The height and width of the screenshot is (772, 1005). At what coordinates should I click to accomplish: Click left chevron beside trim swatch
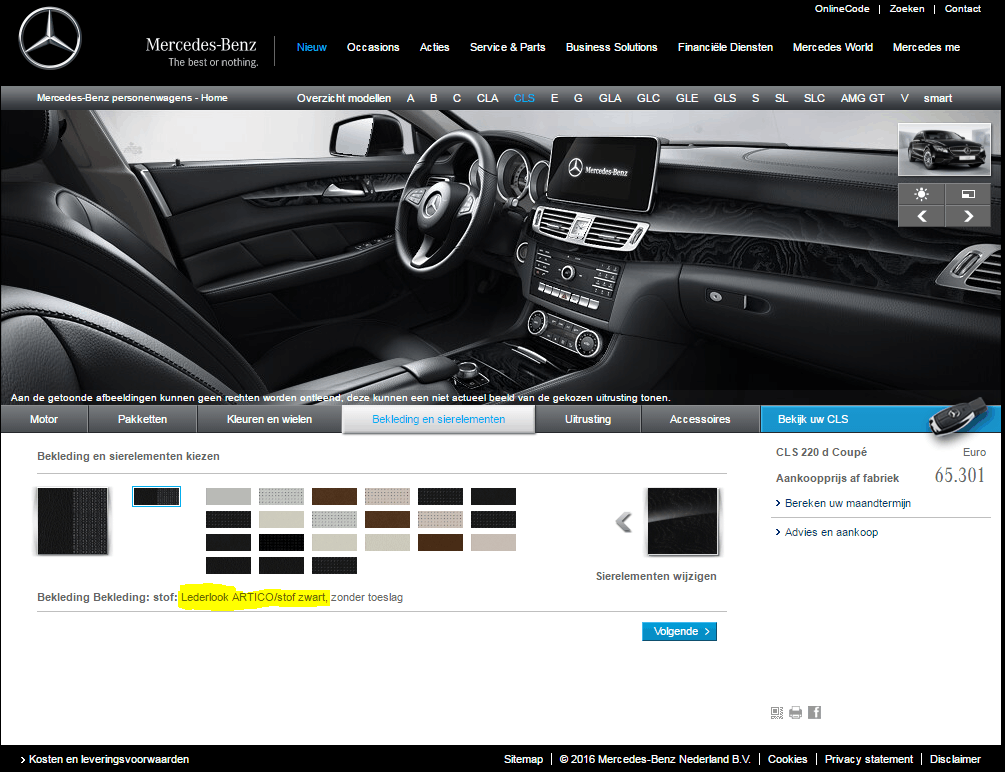tap(624, 522)
